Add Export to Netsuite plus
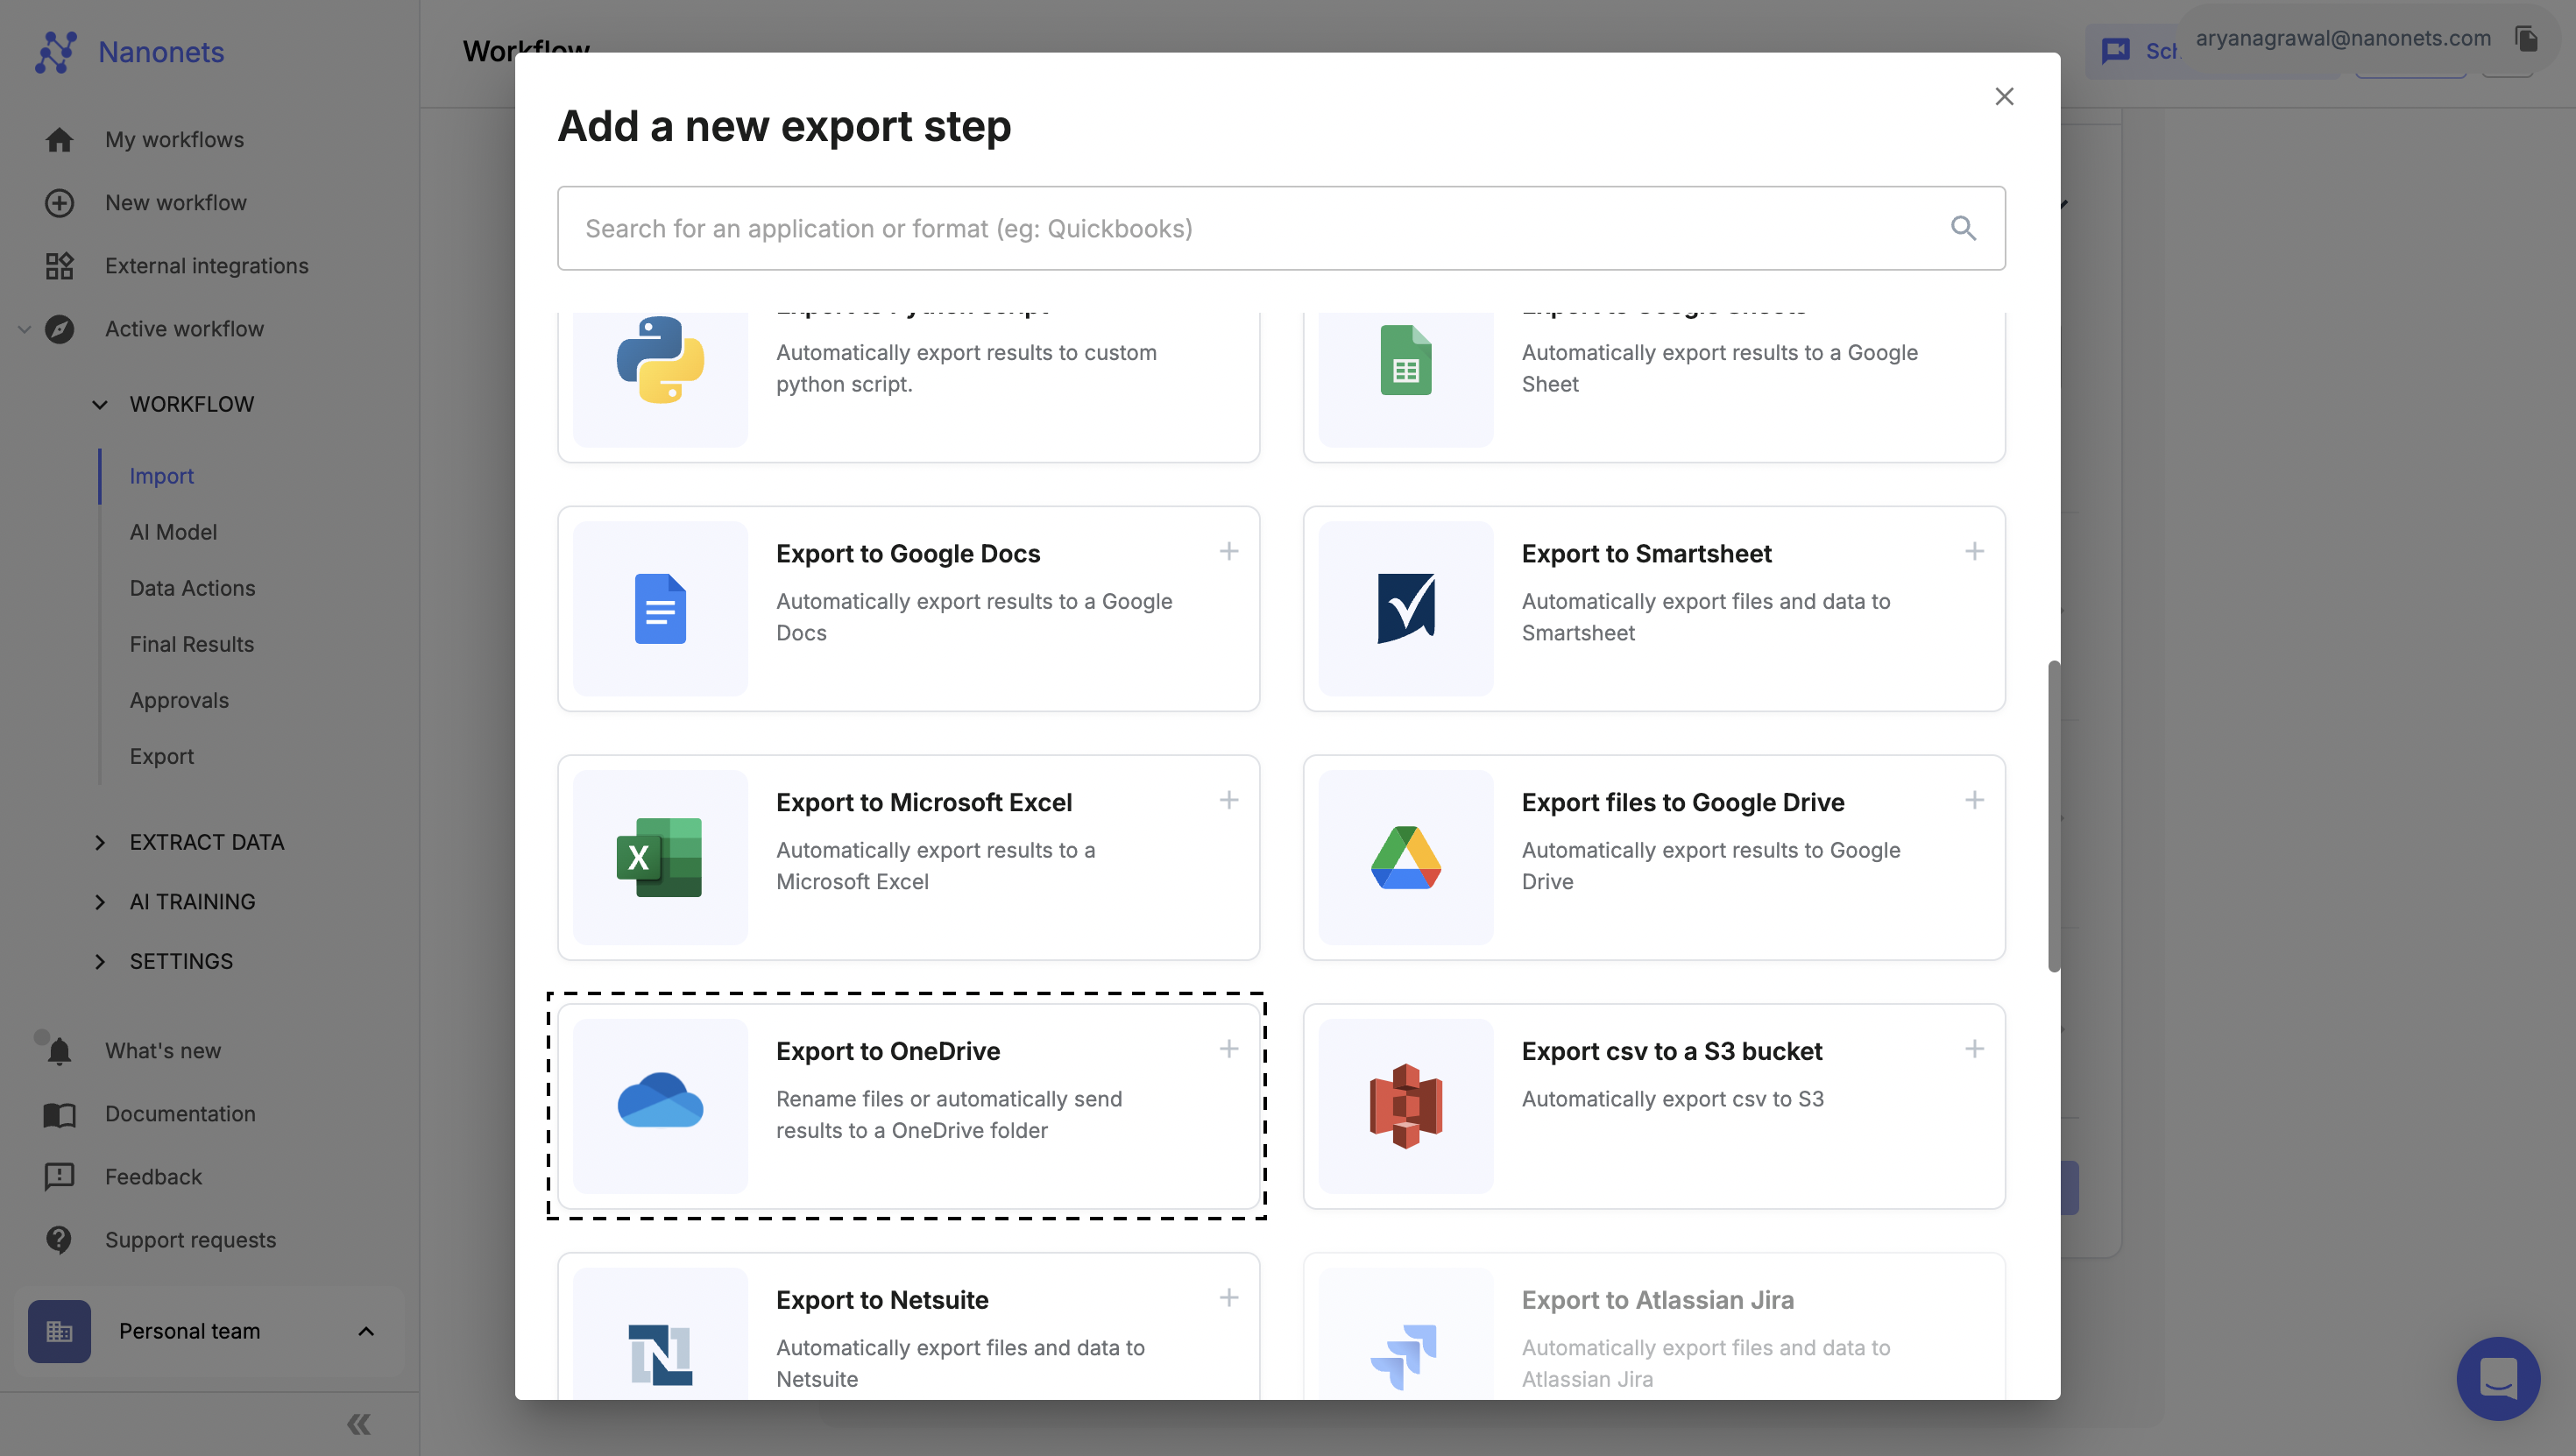This screenshot has width=2576, height=1456. click(1229, 1298)
